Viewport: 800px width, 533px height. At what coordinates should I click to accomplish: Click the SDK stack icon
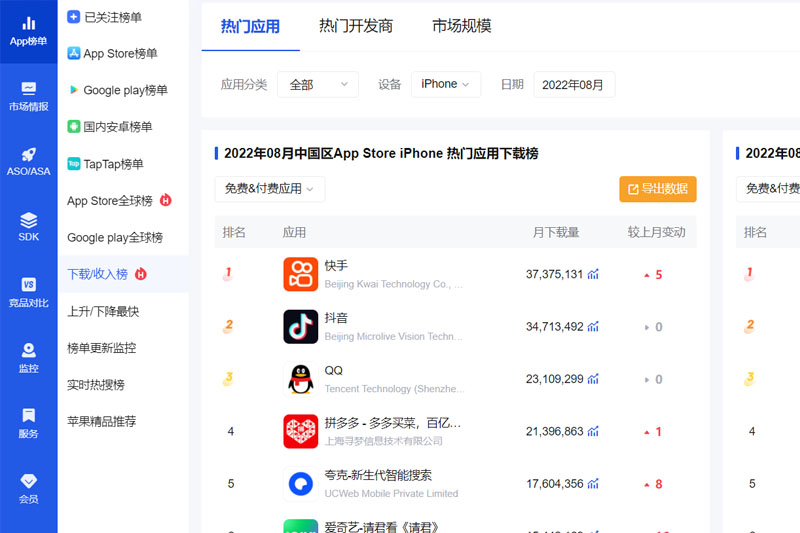(x=28, y=220)
